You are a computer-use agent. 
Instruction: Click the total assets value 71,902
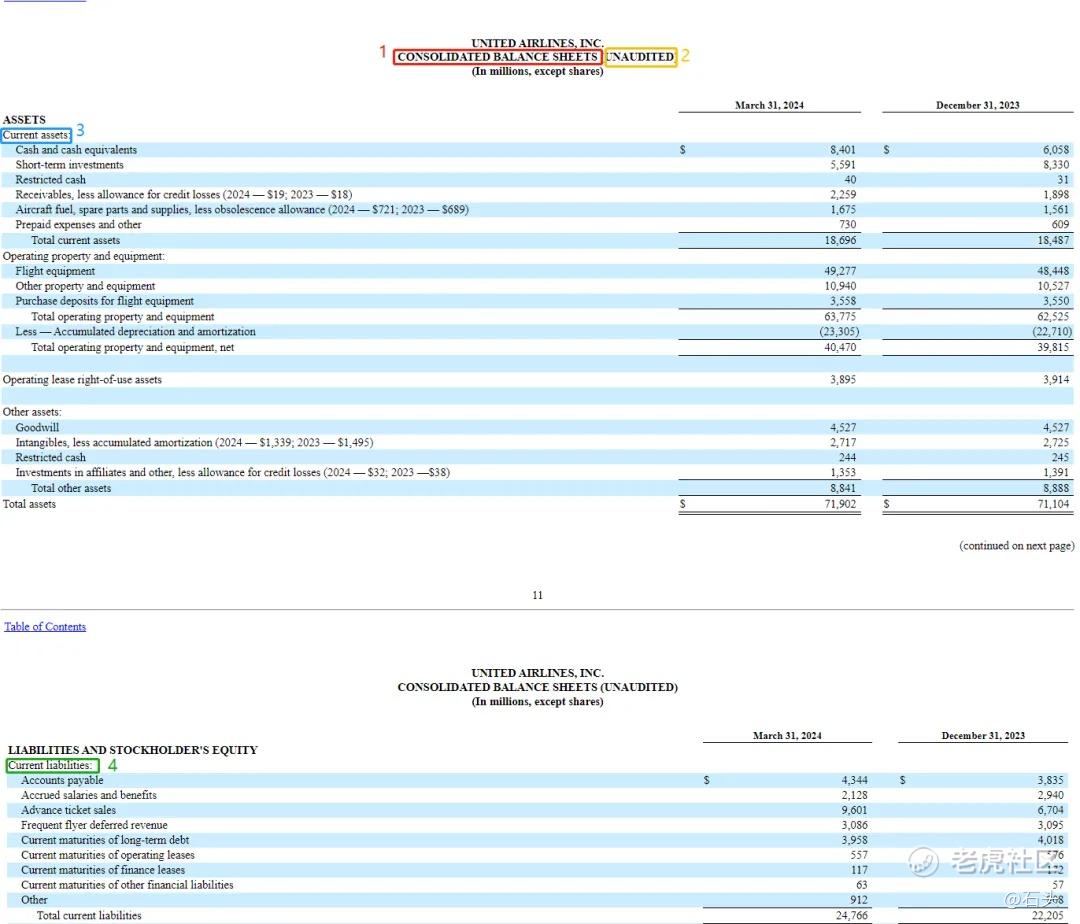point(840,504)
